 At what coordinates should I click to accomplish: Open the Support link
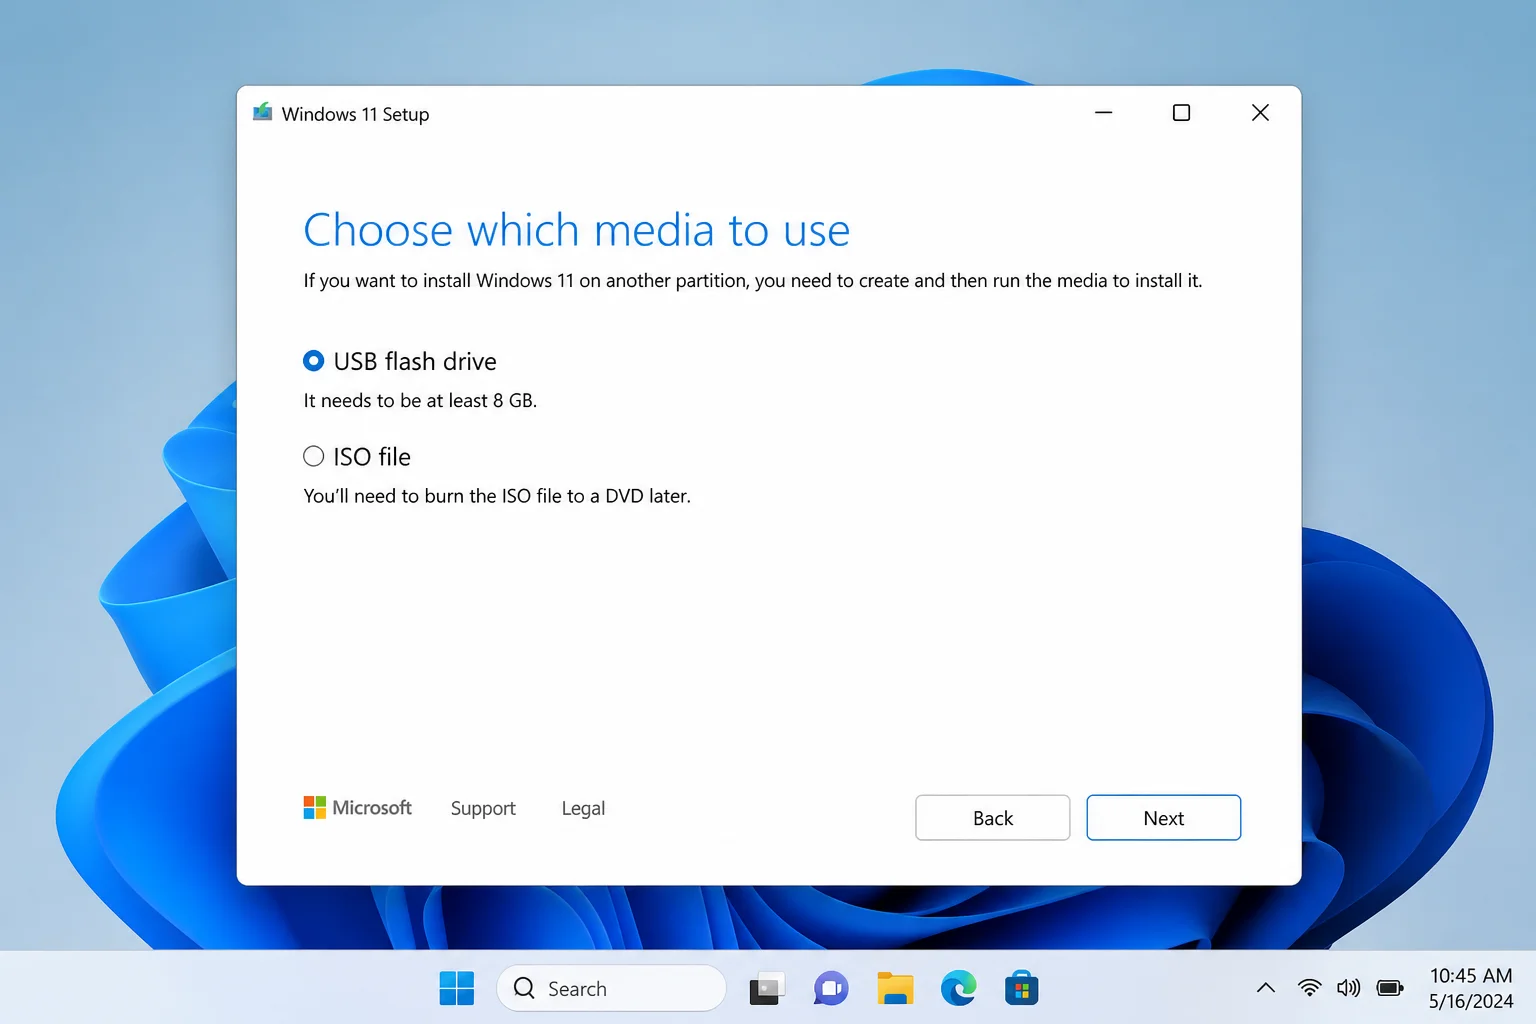point(483,808)
